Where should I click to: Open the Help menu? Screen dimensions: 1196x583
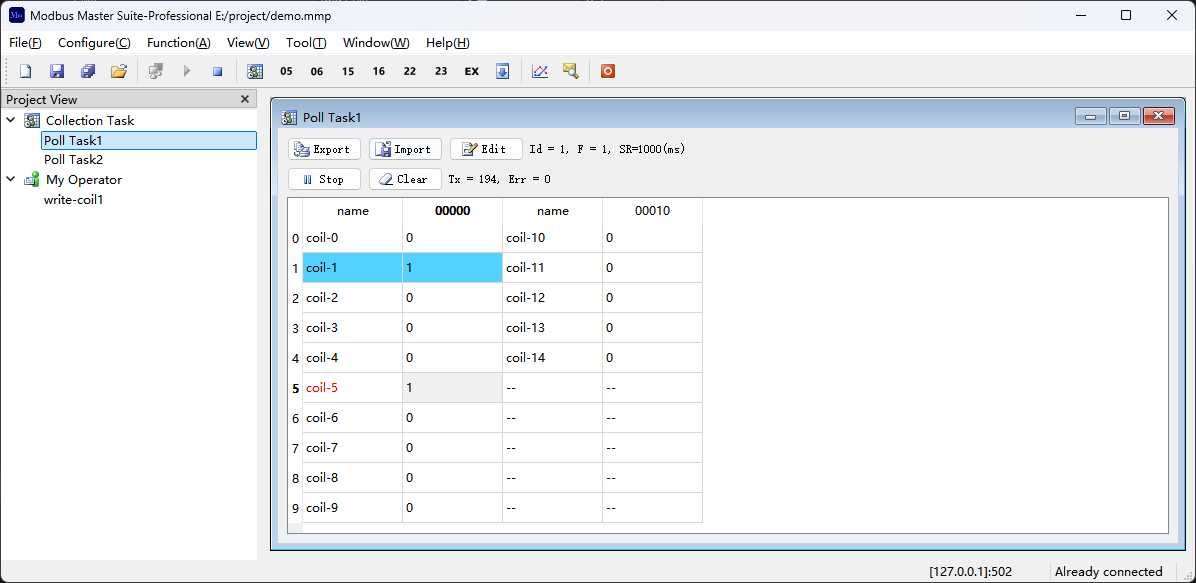pyautogui.click(x=448, y=43)
